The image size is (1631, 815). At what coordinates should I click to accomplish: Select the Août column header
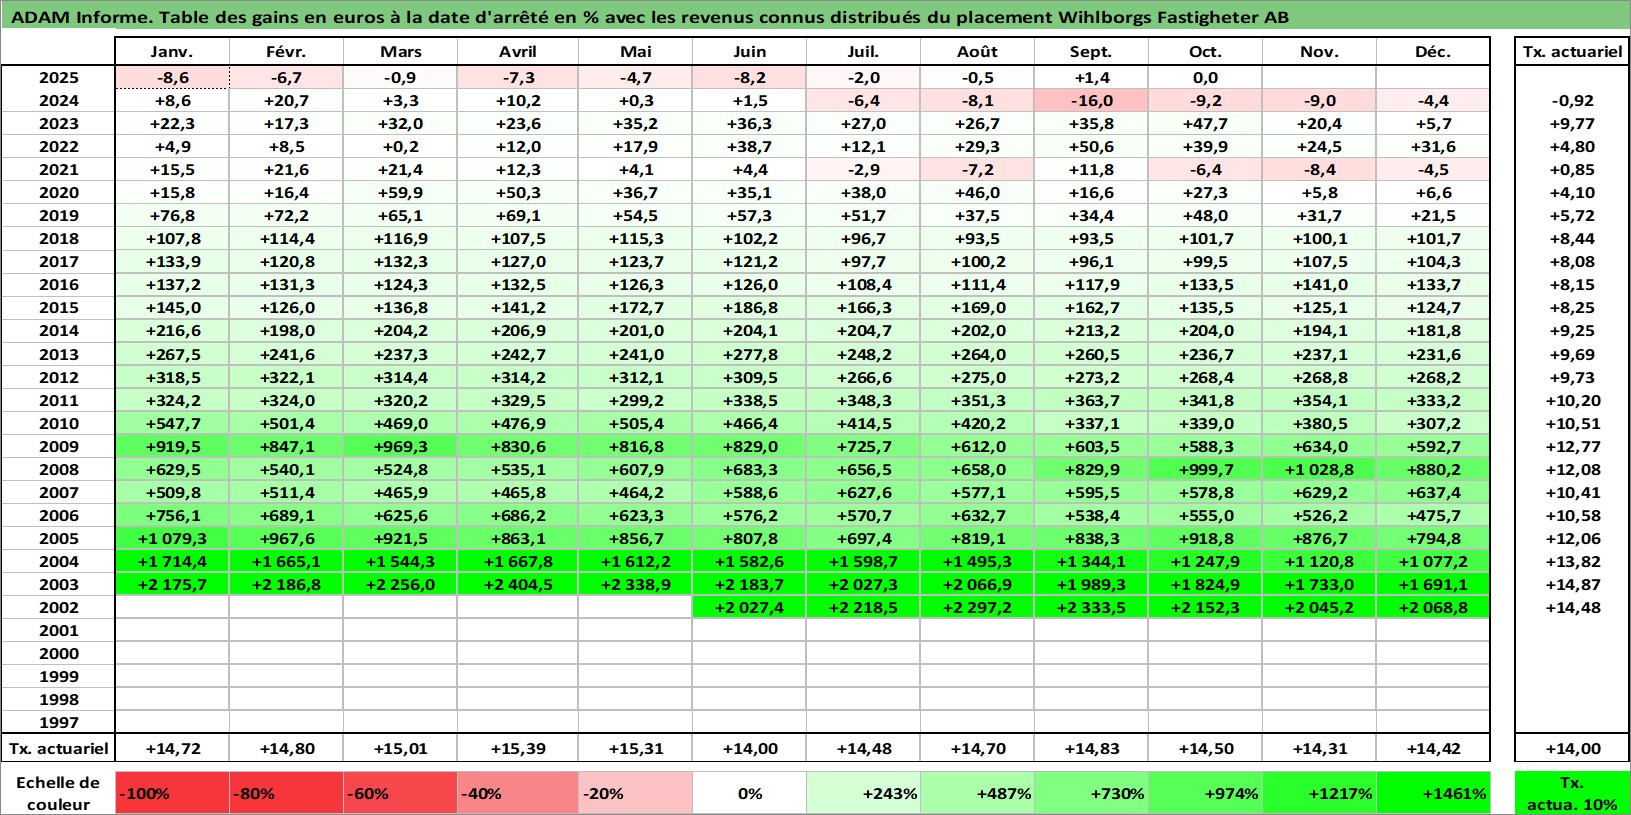[977, 52]
